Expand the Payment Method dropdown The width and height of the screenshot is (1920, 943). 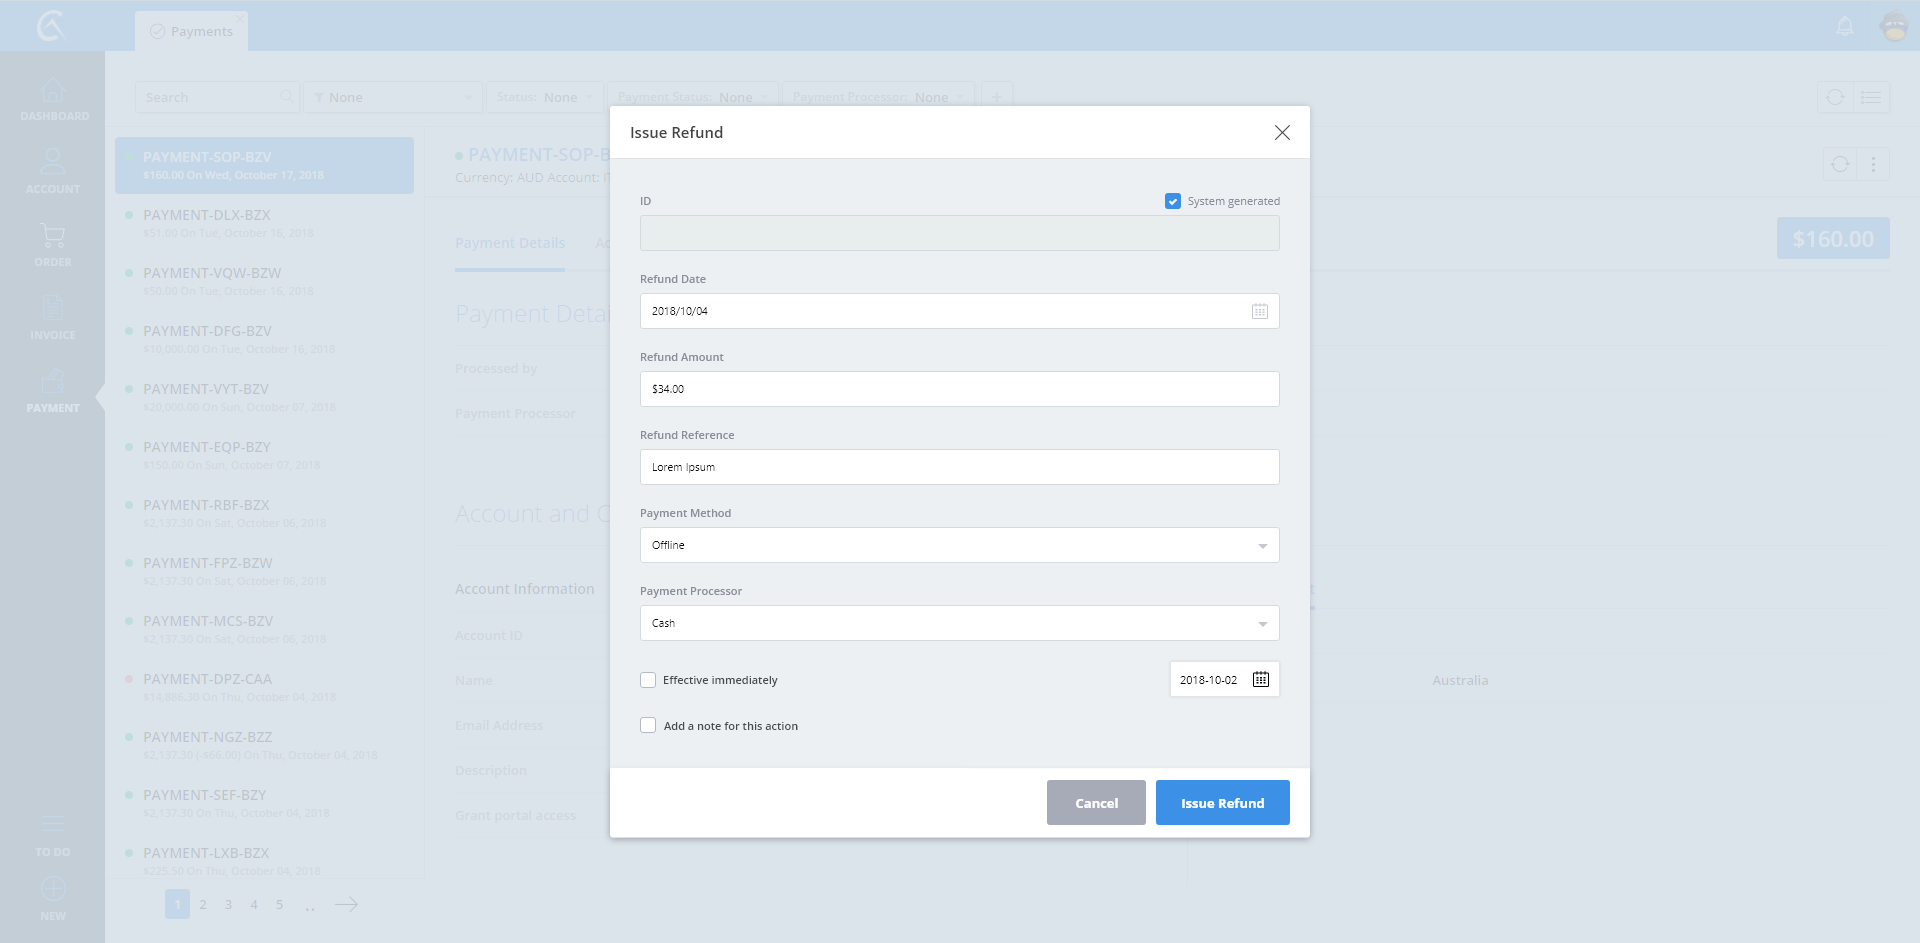[959, 545]
